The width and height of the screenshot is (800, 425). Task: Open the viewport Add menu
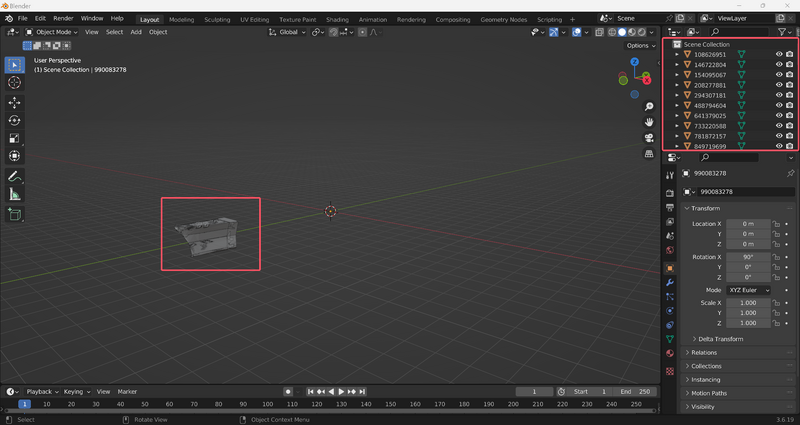136,32
